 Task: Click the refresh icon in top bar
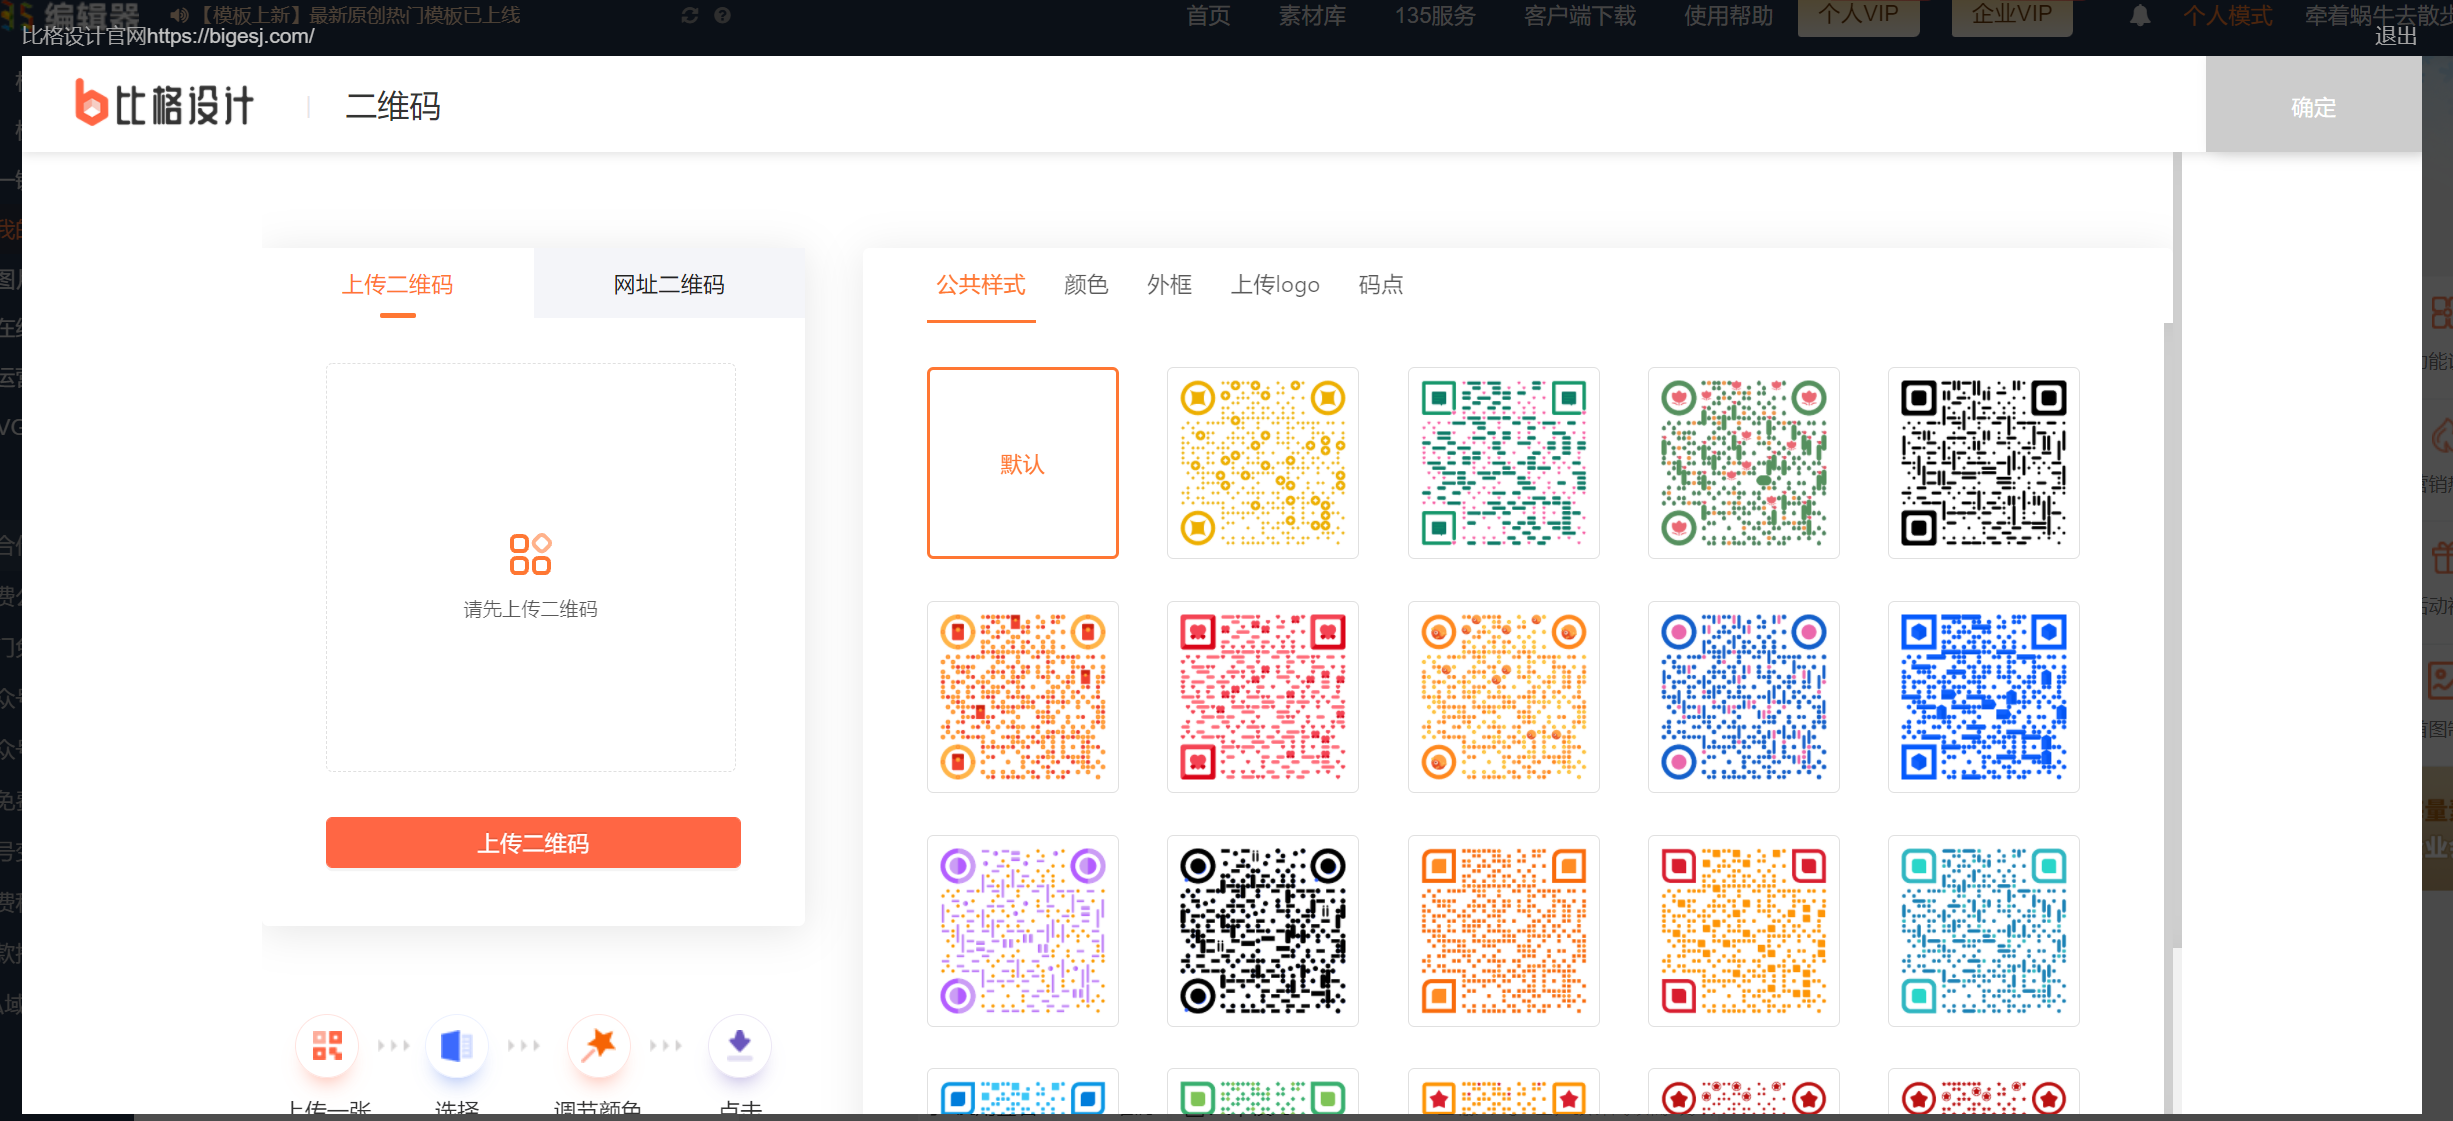coord(690,15)
